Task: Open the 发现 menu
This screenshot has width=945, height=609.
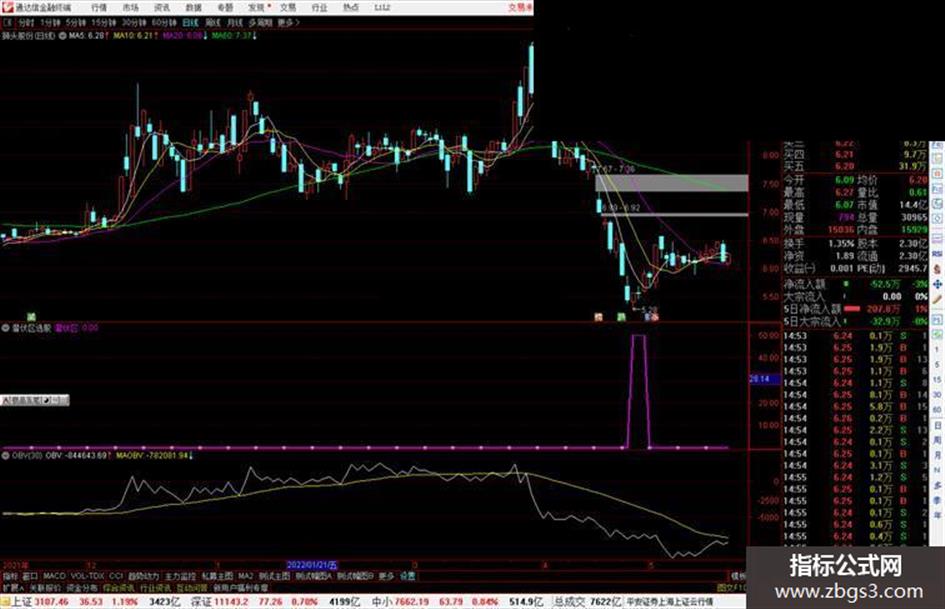Action: pyautogui.click(x=256, y=7)
